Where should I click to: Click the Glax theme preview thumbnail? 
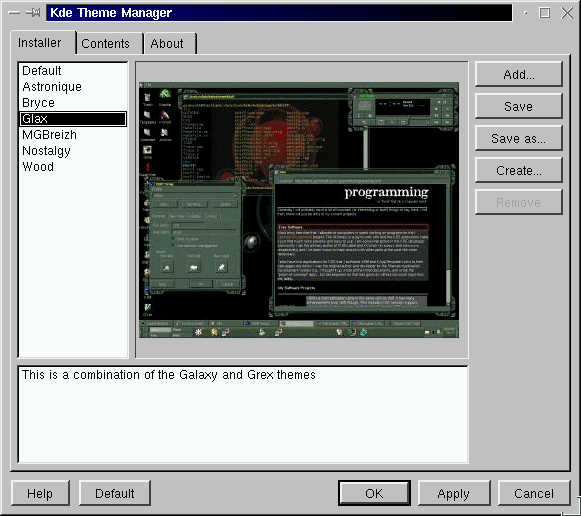[299, 210]
